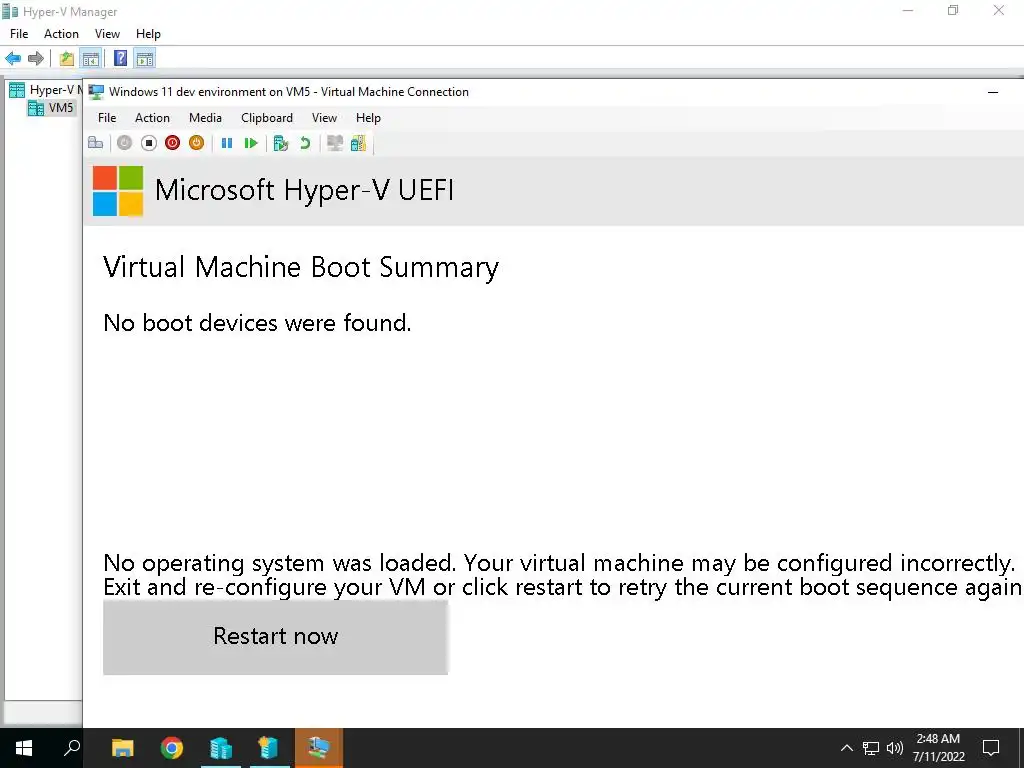Open the Media menu
Viewport: 1024px width, 768px height.
pyautogui.click(x=205, y=118)
